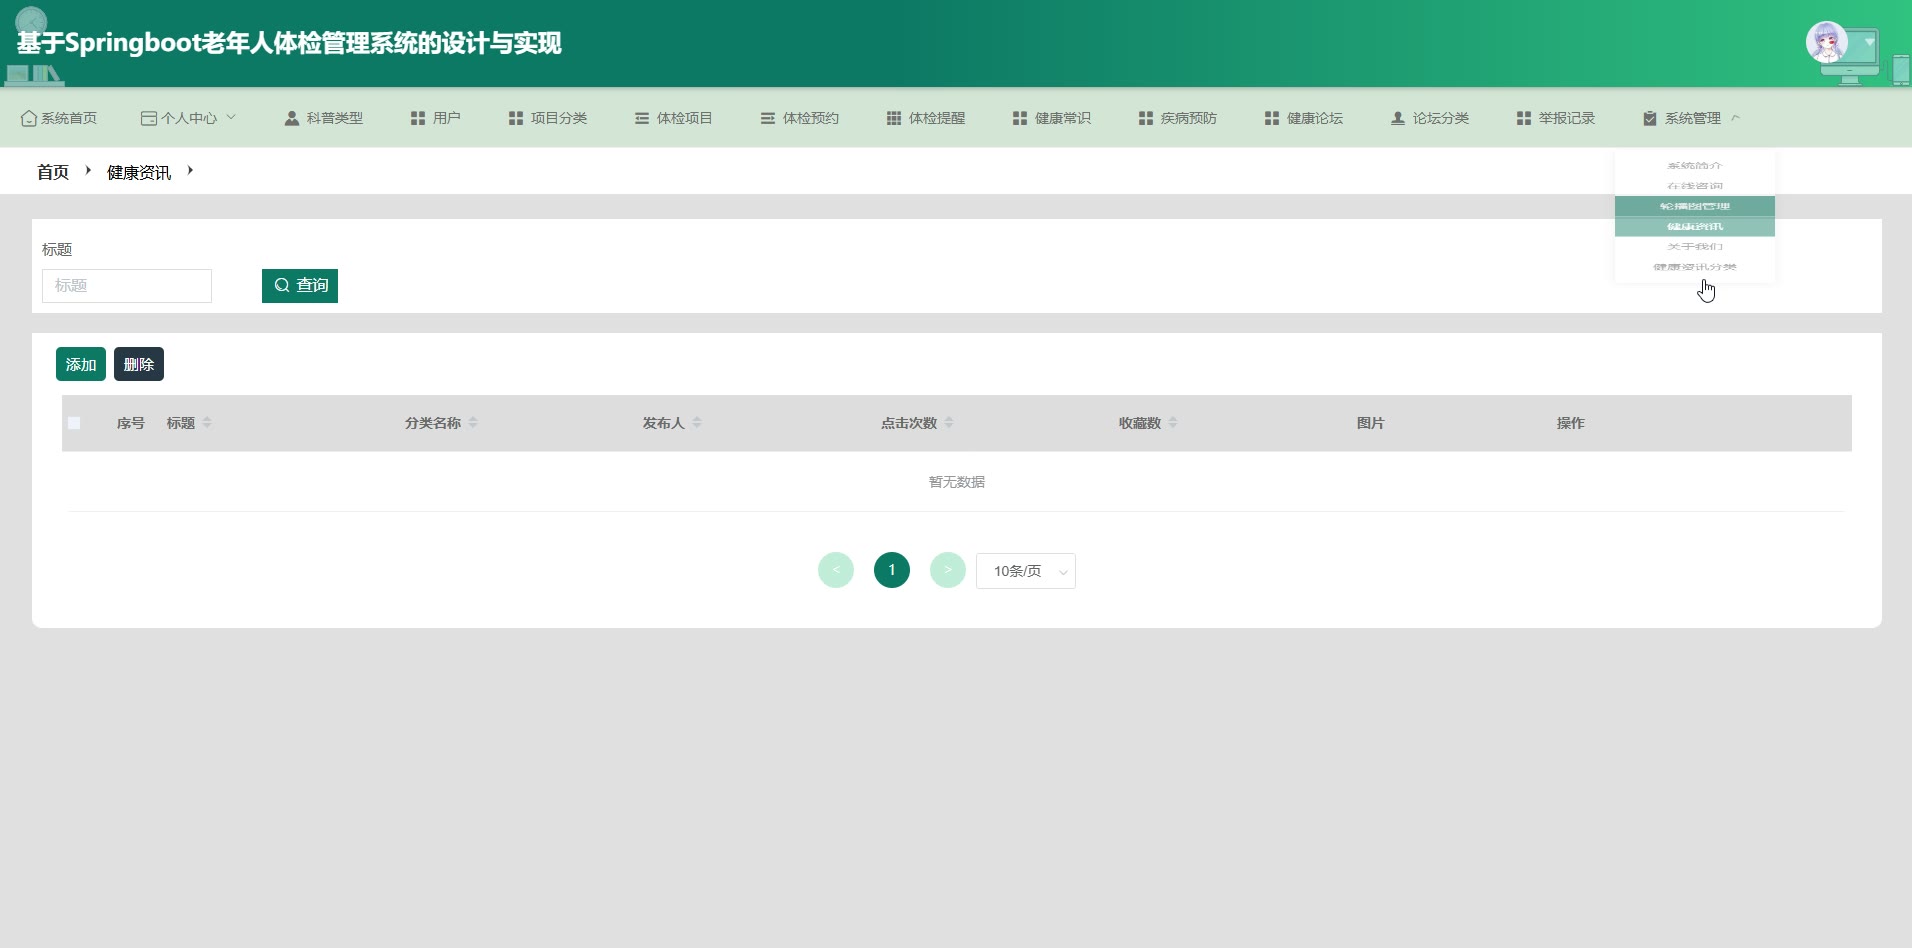Click the 标题 search input field
Viewport: 1912px width, 948px height.
coord(127,286)
